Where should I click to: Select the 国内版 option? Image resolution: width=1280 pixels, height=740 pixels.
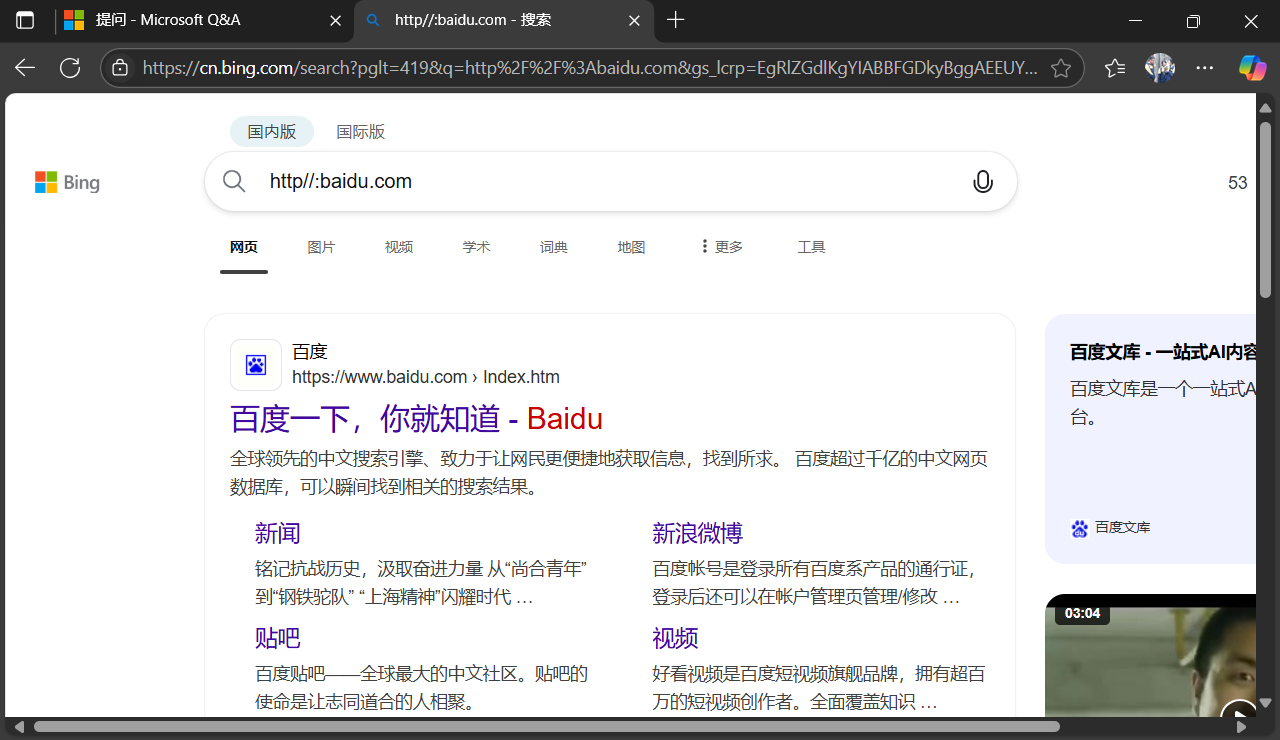point(271,131)
